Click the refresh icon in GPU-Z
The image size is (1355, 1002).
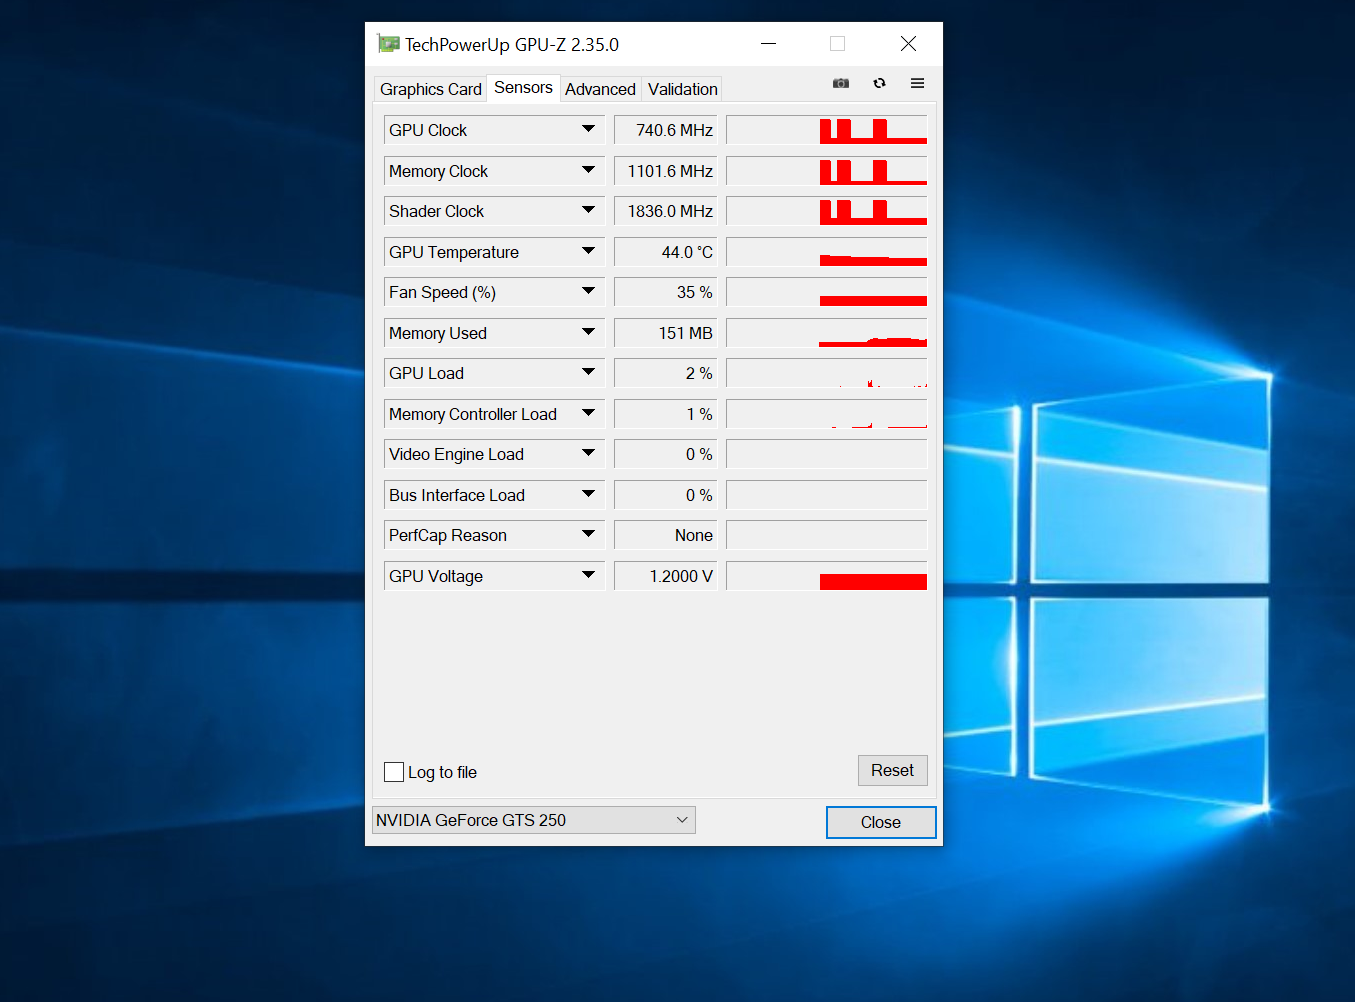point(879,83)
